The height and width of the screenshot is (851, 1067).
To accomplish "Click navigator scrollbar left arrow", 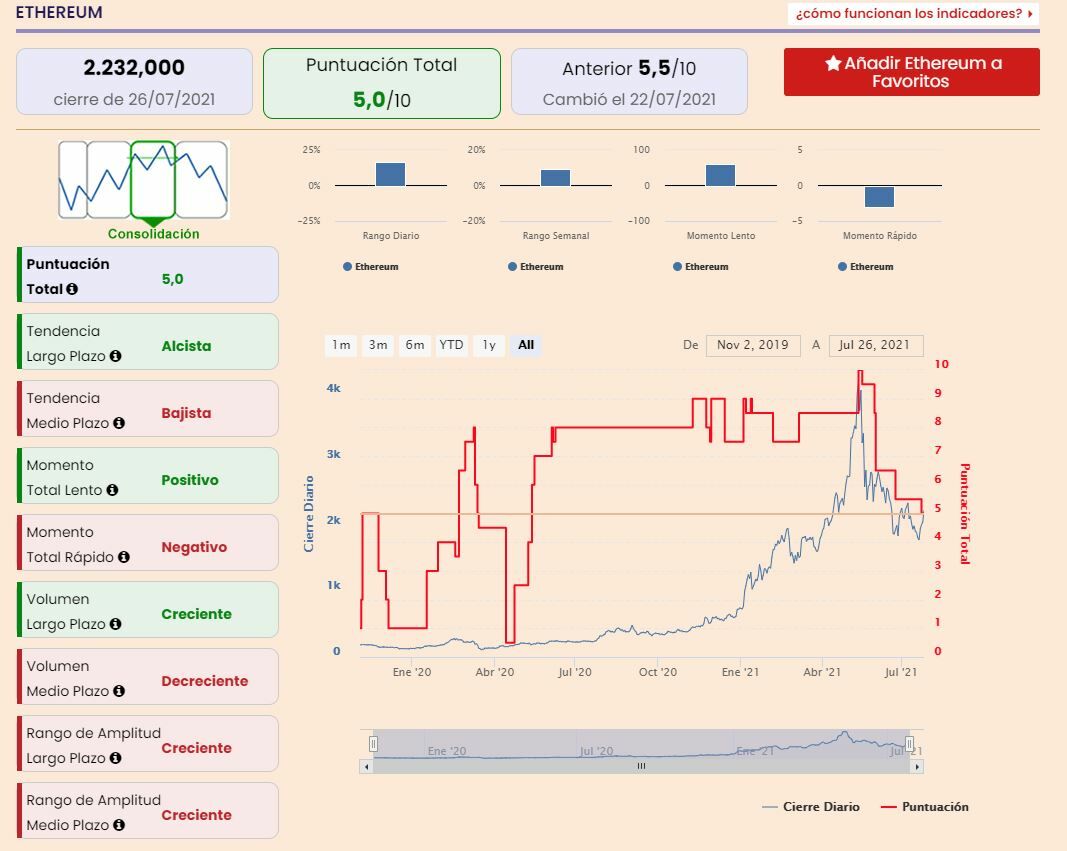I will coord(367,767).
